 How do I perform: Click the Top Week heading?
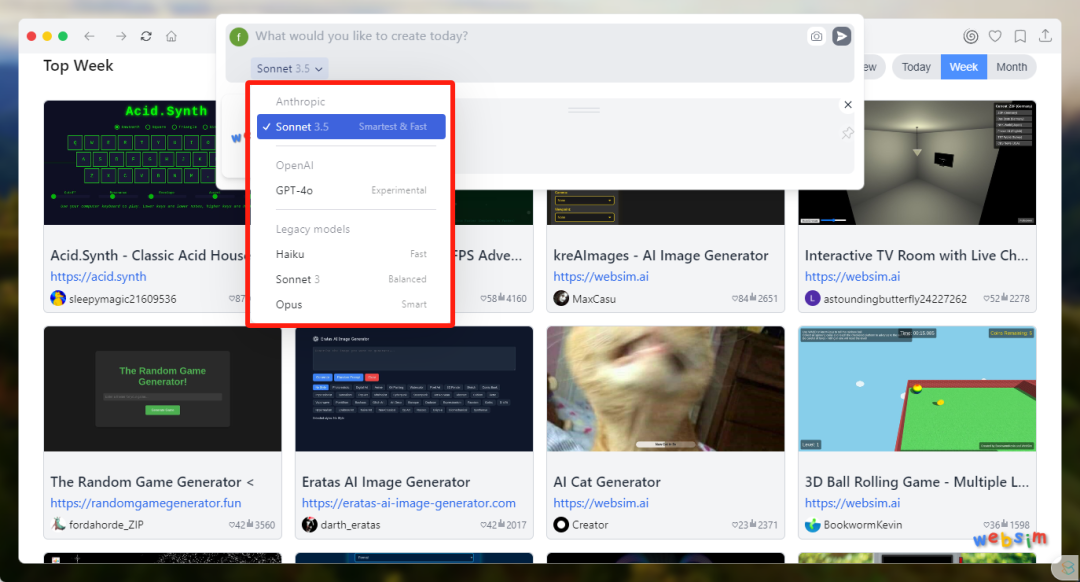78,65
